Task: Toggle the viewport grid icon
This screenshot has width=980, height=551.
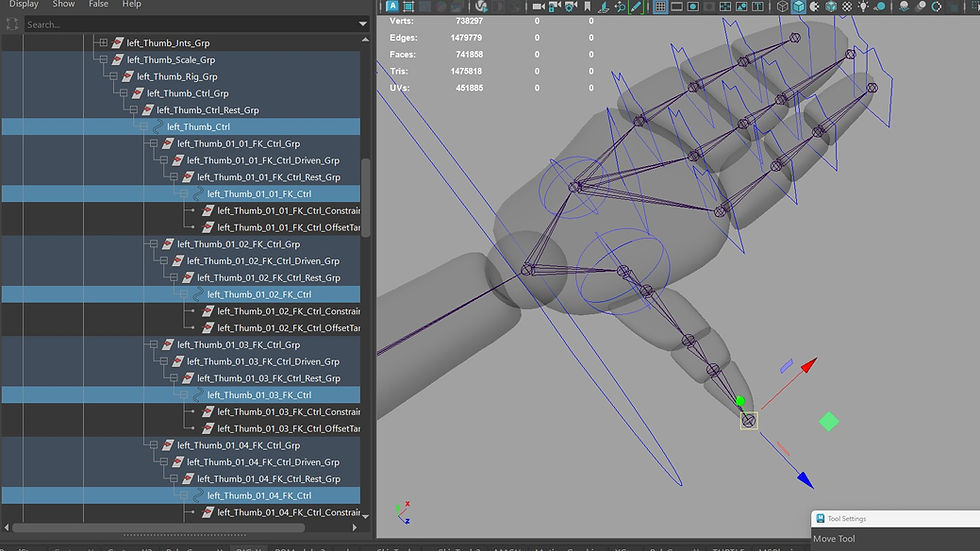Action: pos(660,6)
